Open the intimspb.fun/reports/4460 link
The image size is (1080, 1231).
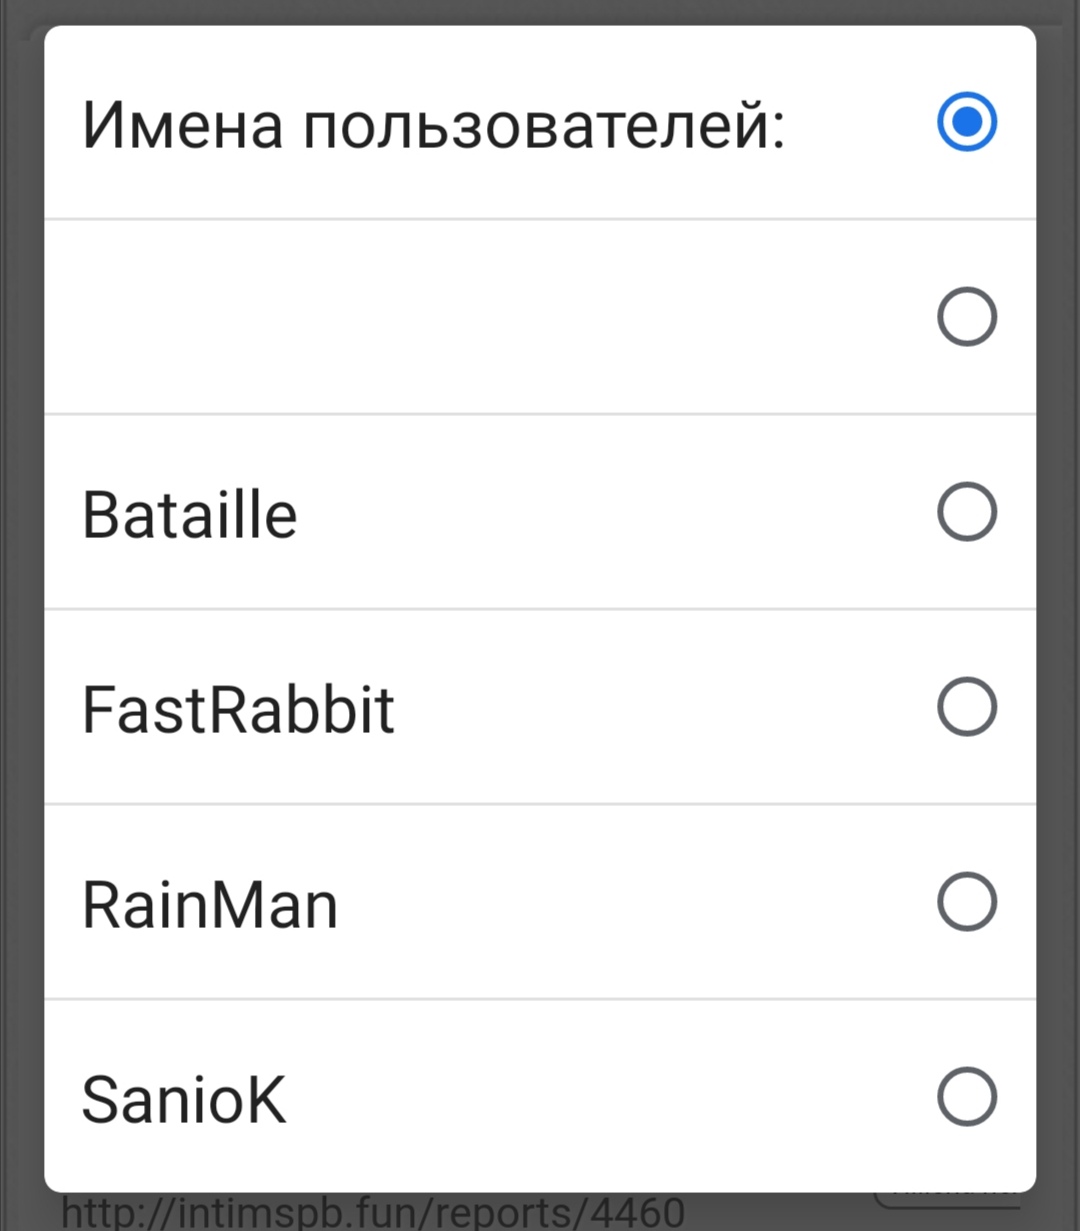(x=373, y=1213)
